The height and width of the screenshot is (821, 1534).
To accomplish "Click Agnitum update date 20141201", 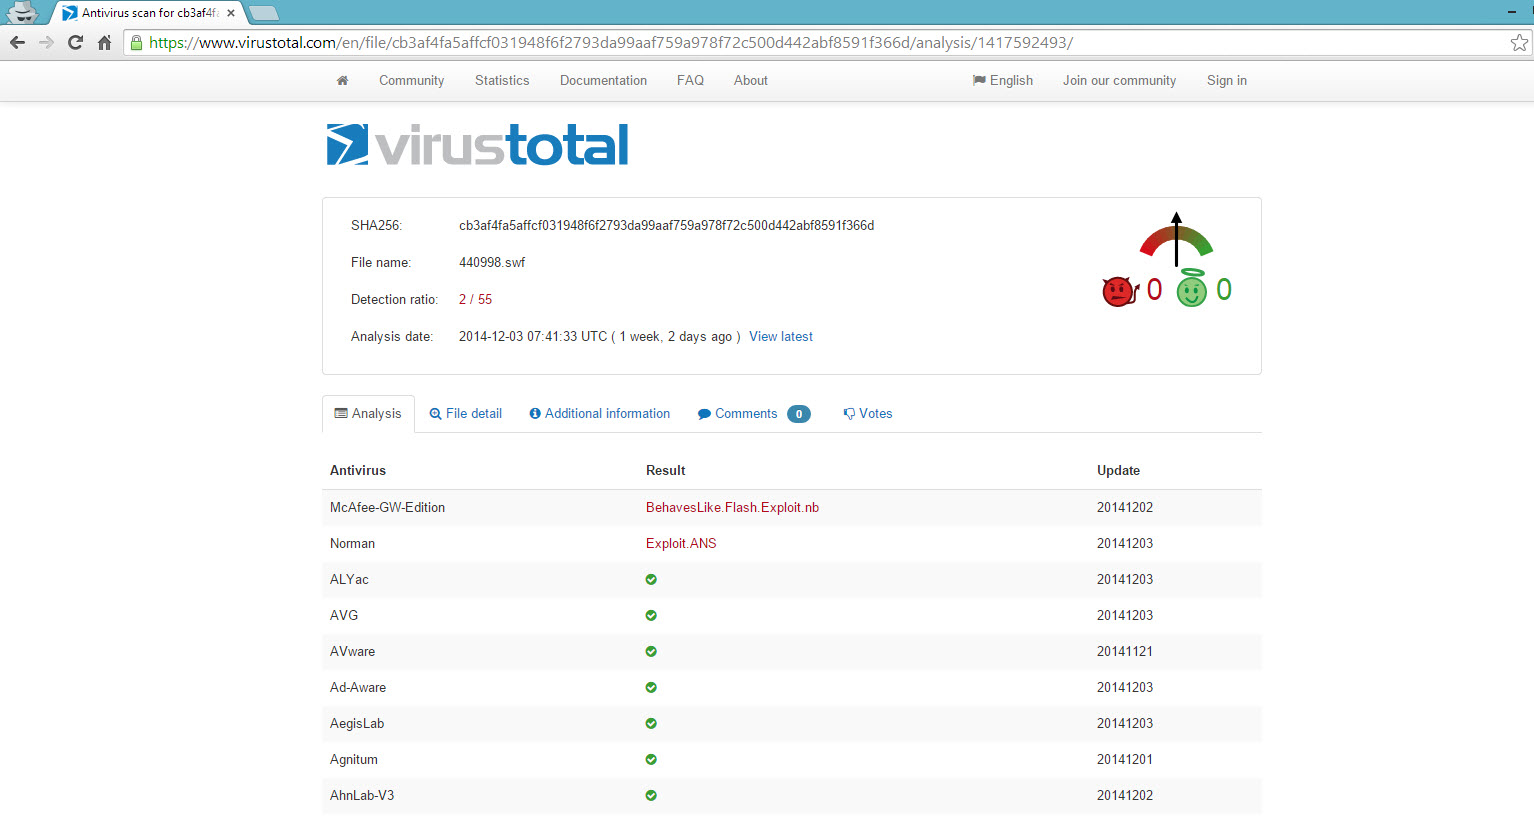I will tap(1125, 759).
